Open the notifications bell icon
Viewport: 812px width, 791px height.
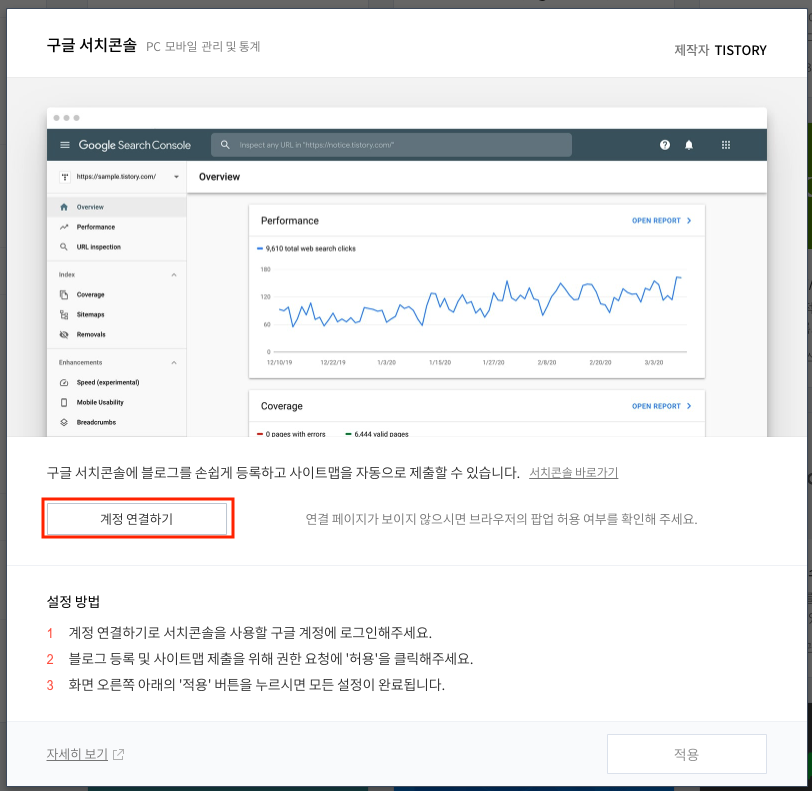689,145
